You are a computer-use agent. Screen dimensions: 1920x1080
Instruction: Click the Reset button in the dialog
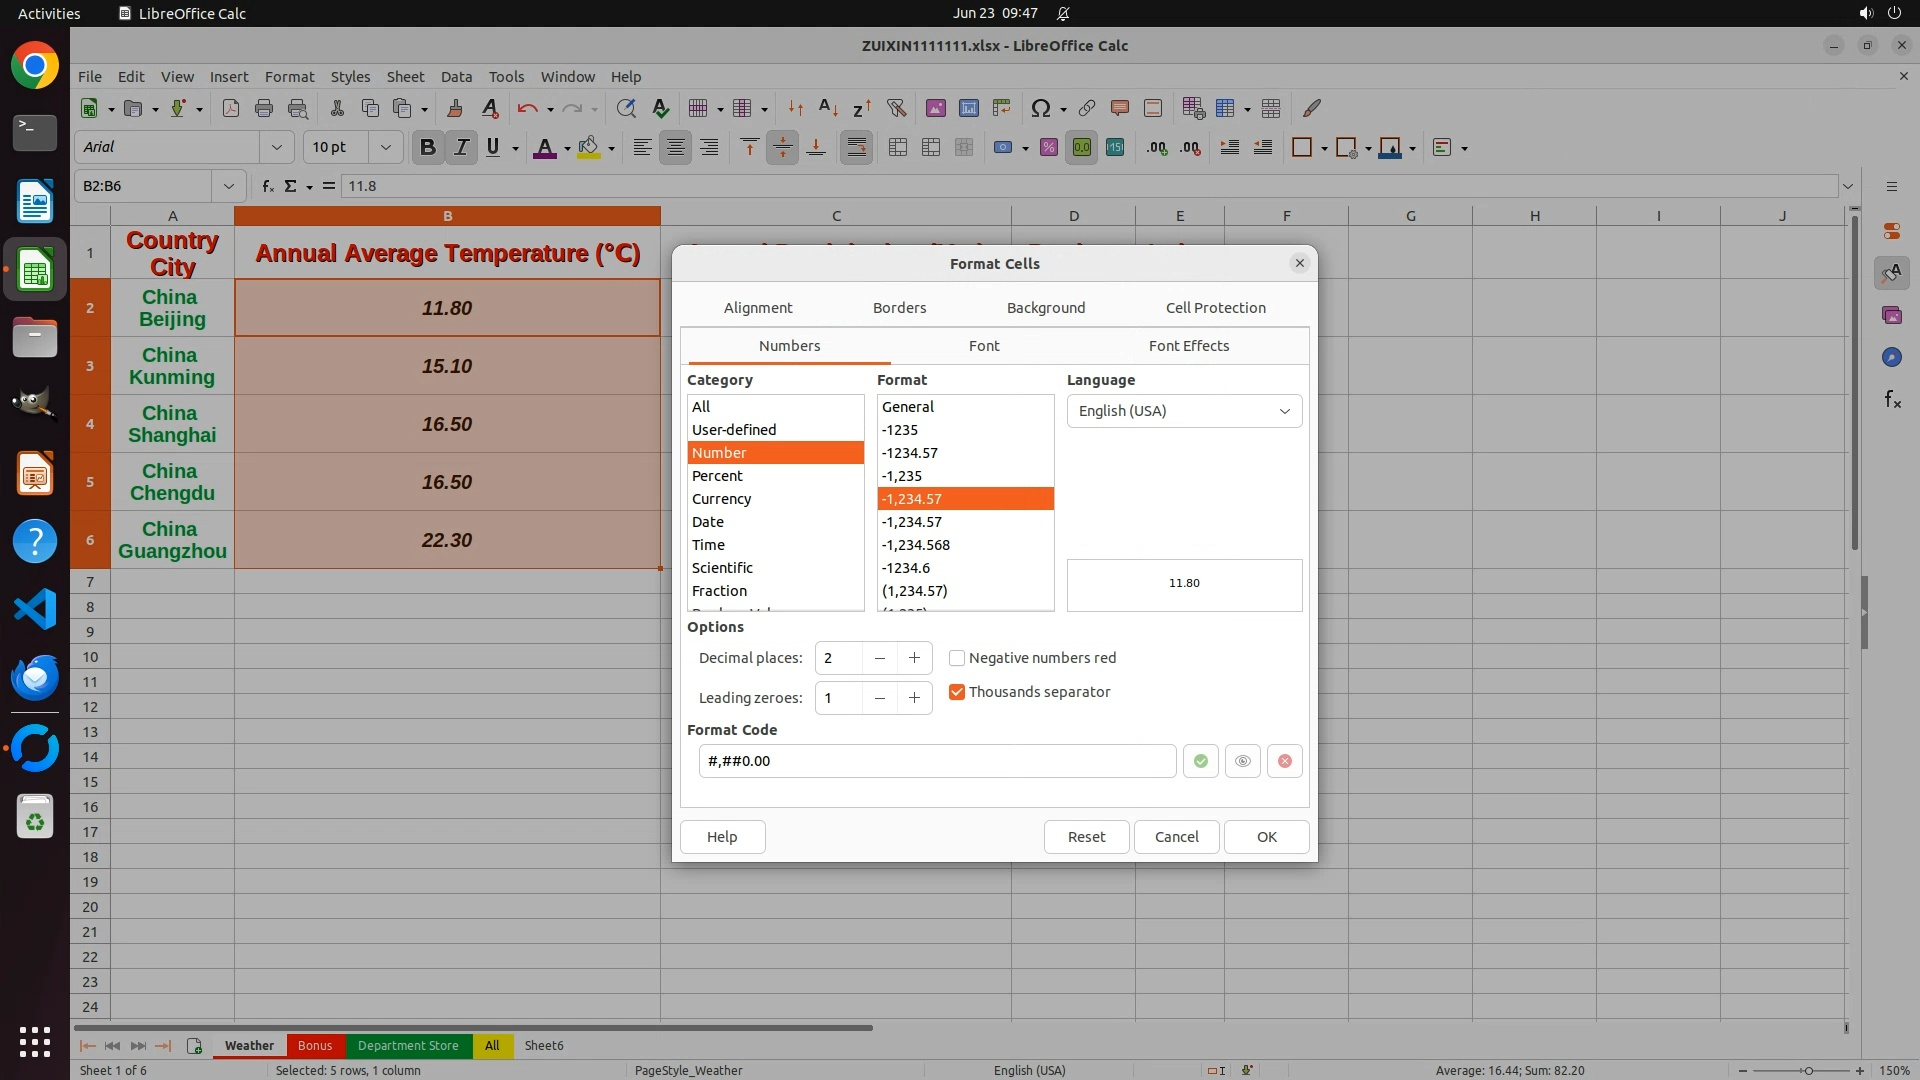click(x=1086, y=837)
